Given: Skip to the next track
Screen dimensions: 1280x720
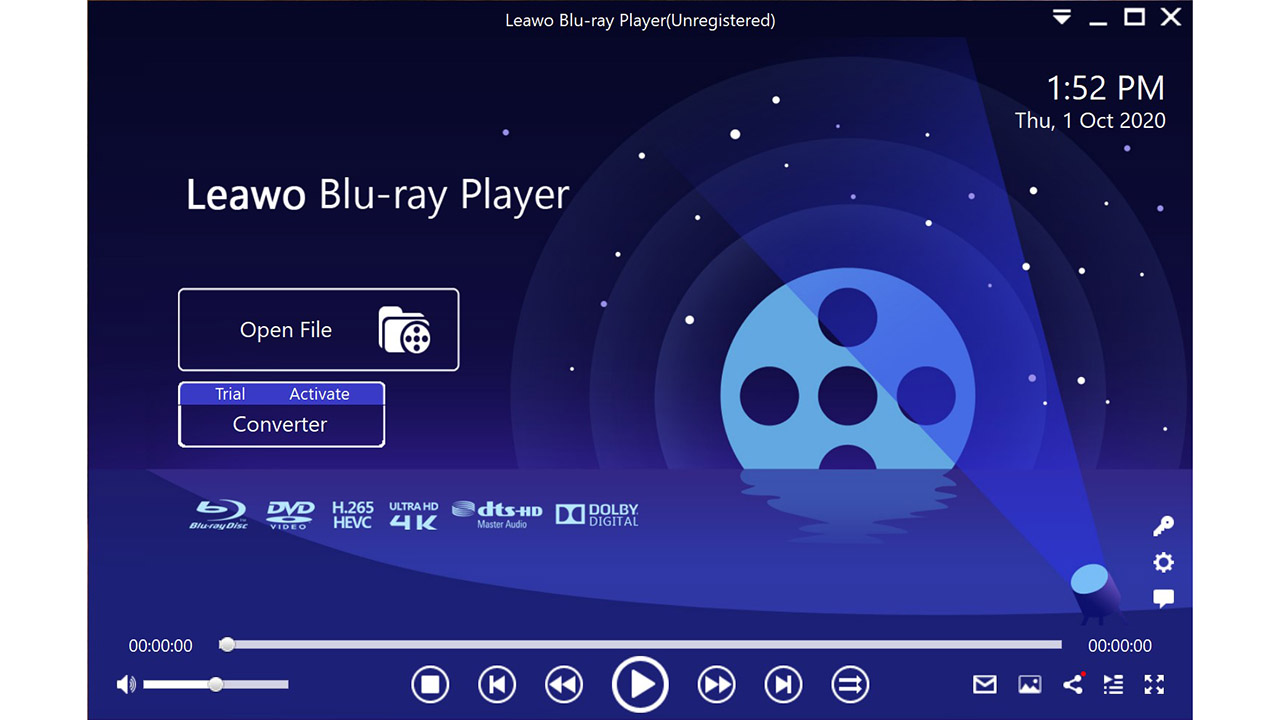Looking at the screenshot, I should (x=783, y=685).
